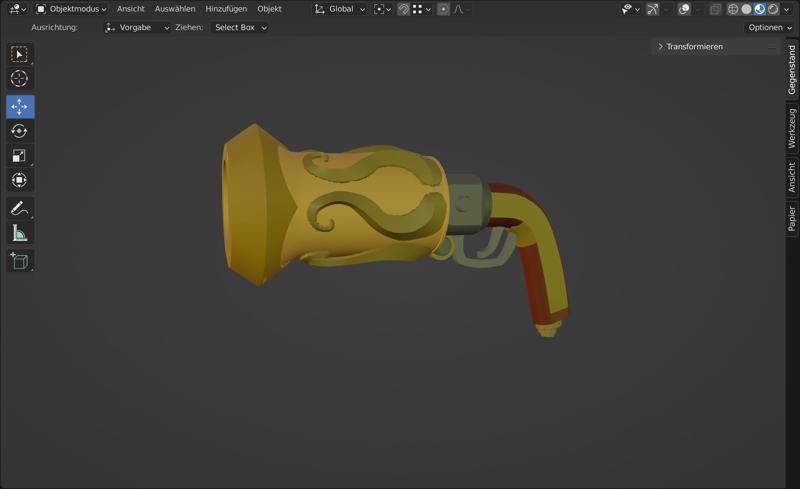Open the Vorgabe orientation dropdown
The height and width of the screenshot is (489, 800).
point(136,28)
